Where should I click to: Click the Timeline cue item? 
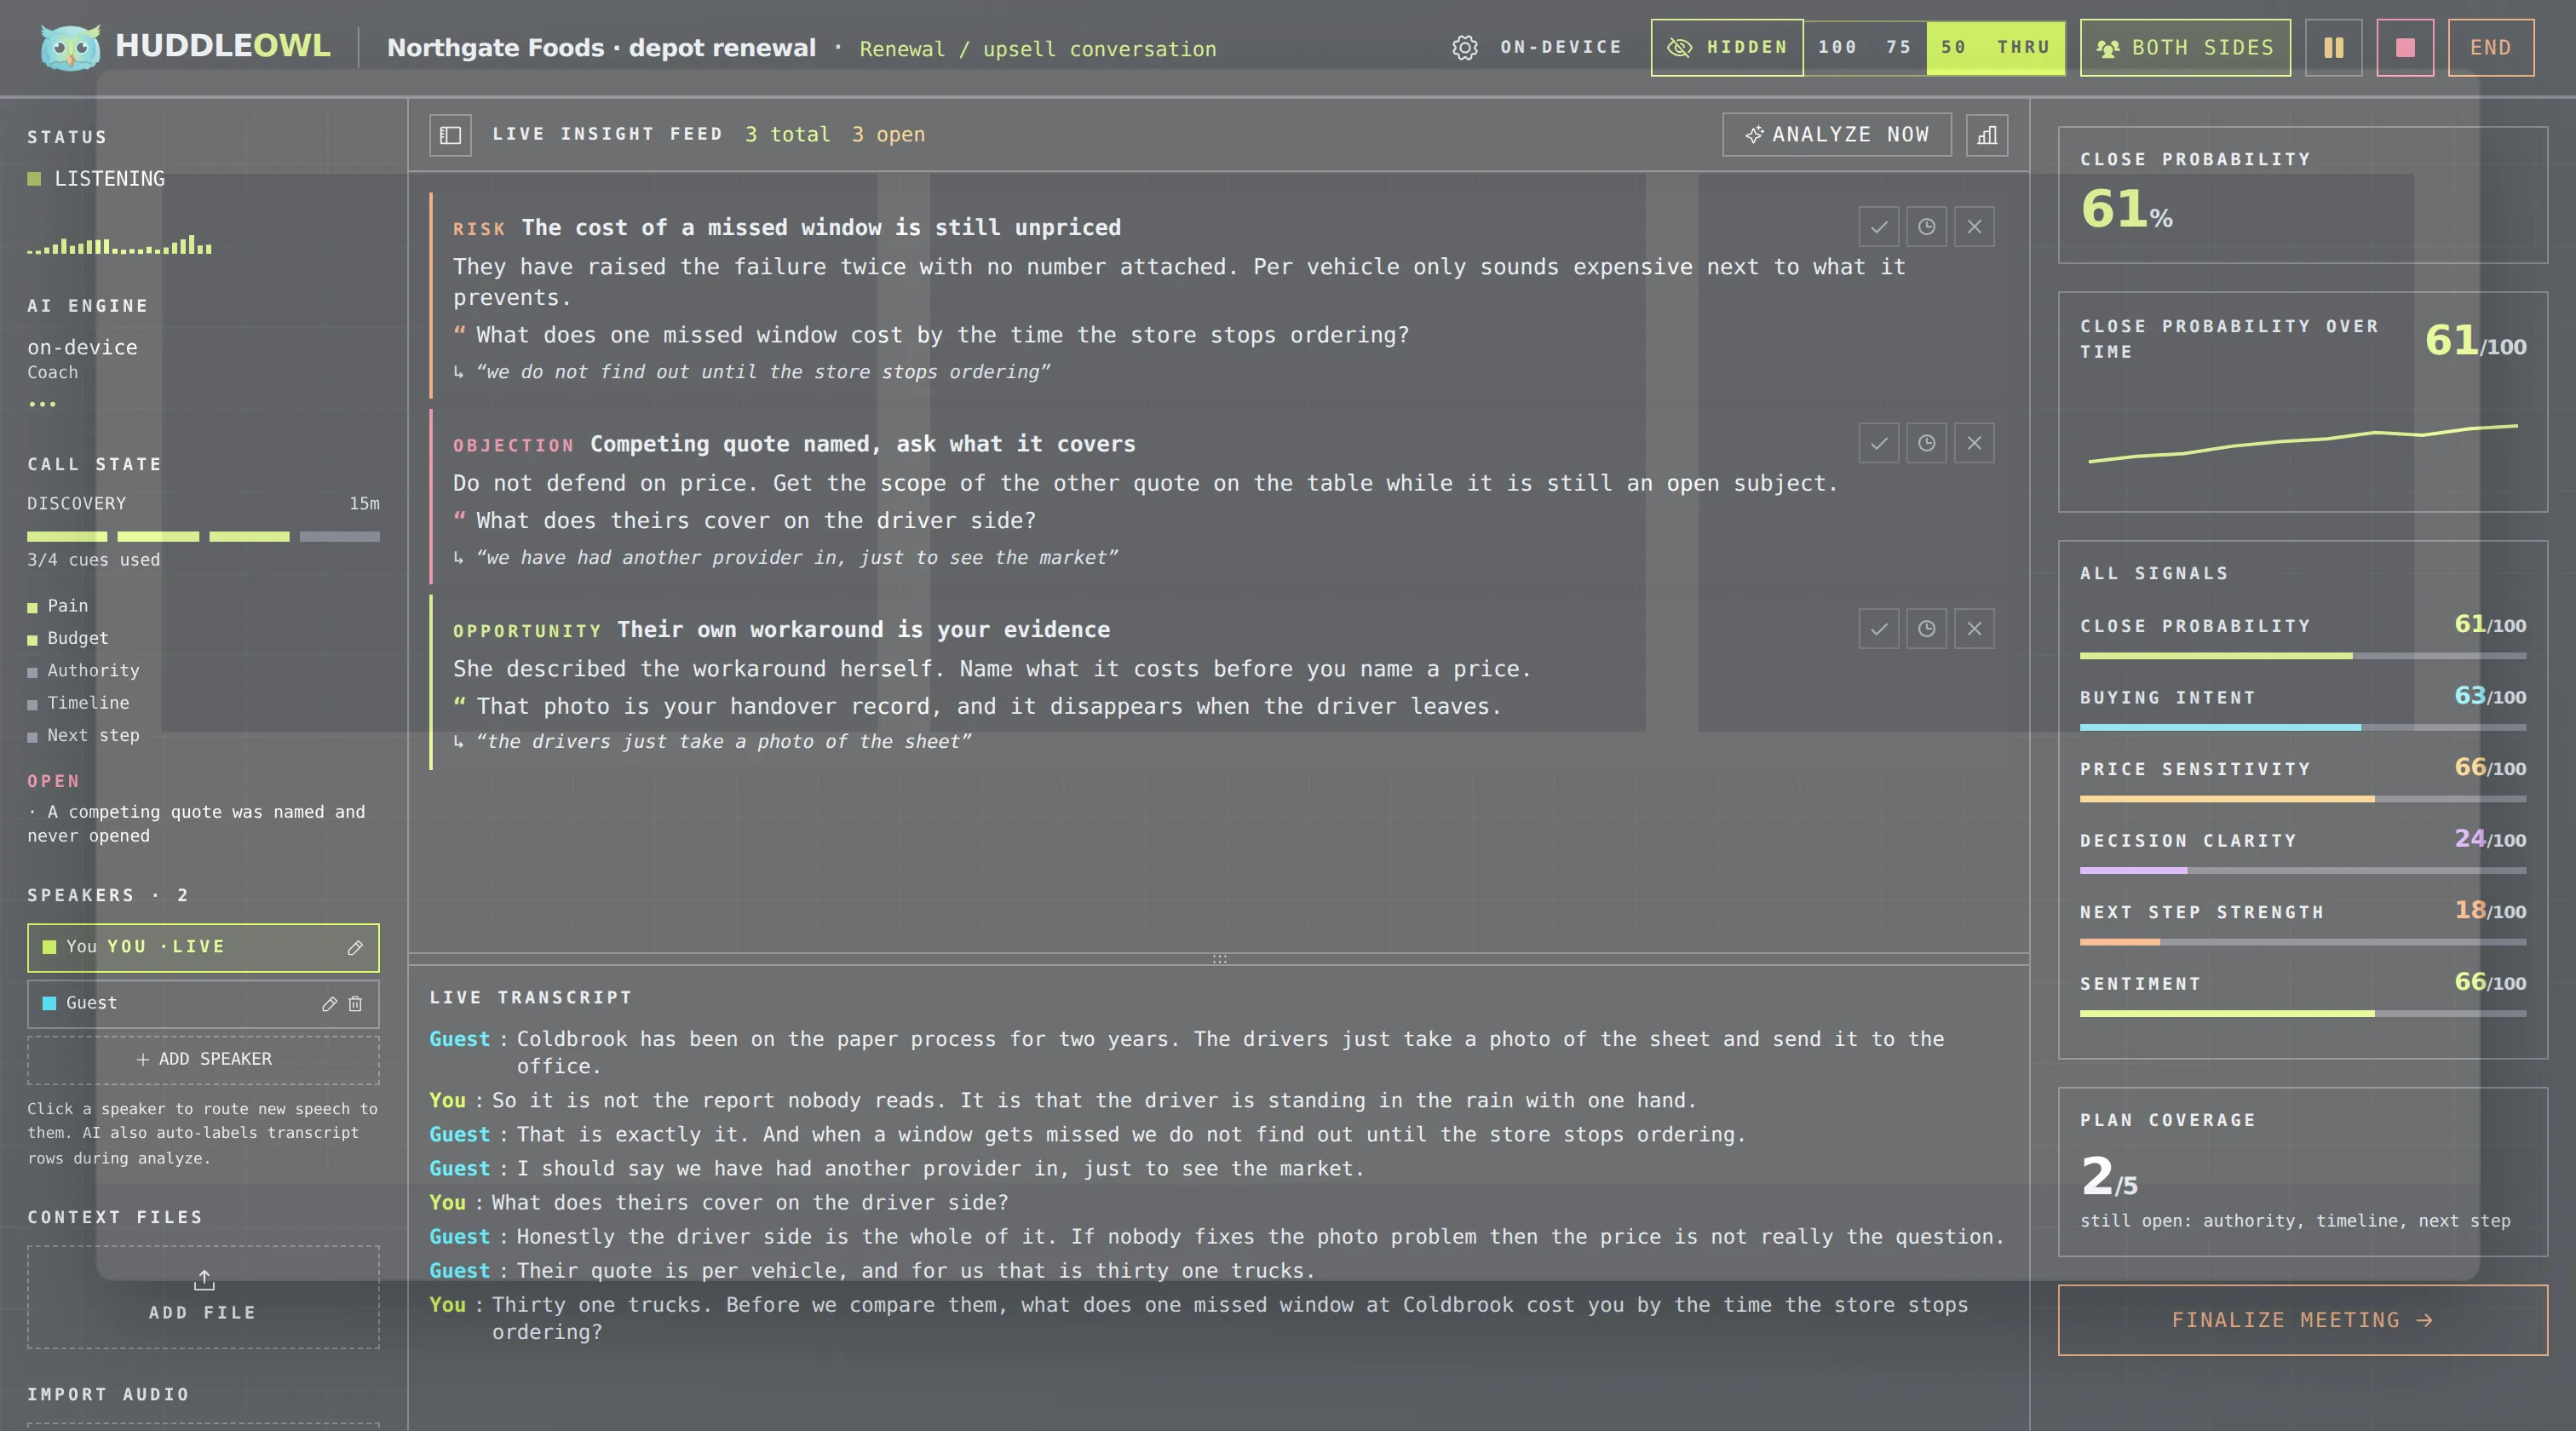tap(78, 703)
